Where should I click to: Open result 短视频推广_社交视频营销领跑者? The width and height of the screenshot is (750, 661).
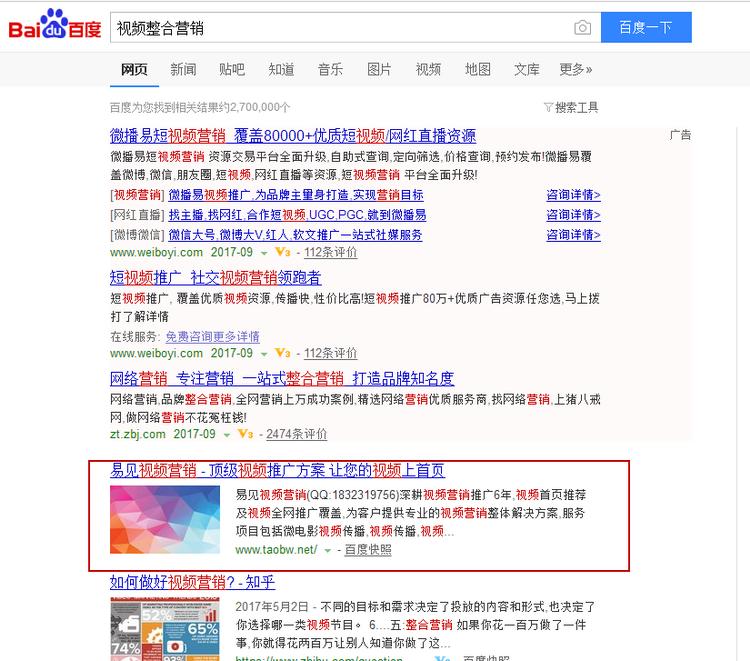(215, 278)
